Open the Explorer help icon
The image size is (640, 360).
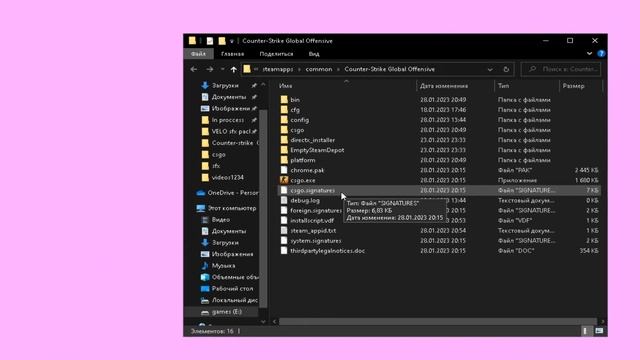[x=601, y=53]
